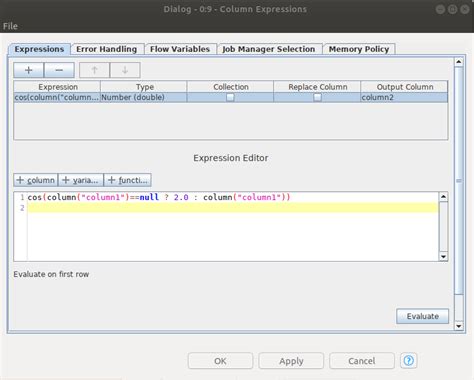
Task: Click the Apply button
Action: pos(291,361)
